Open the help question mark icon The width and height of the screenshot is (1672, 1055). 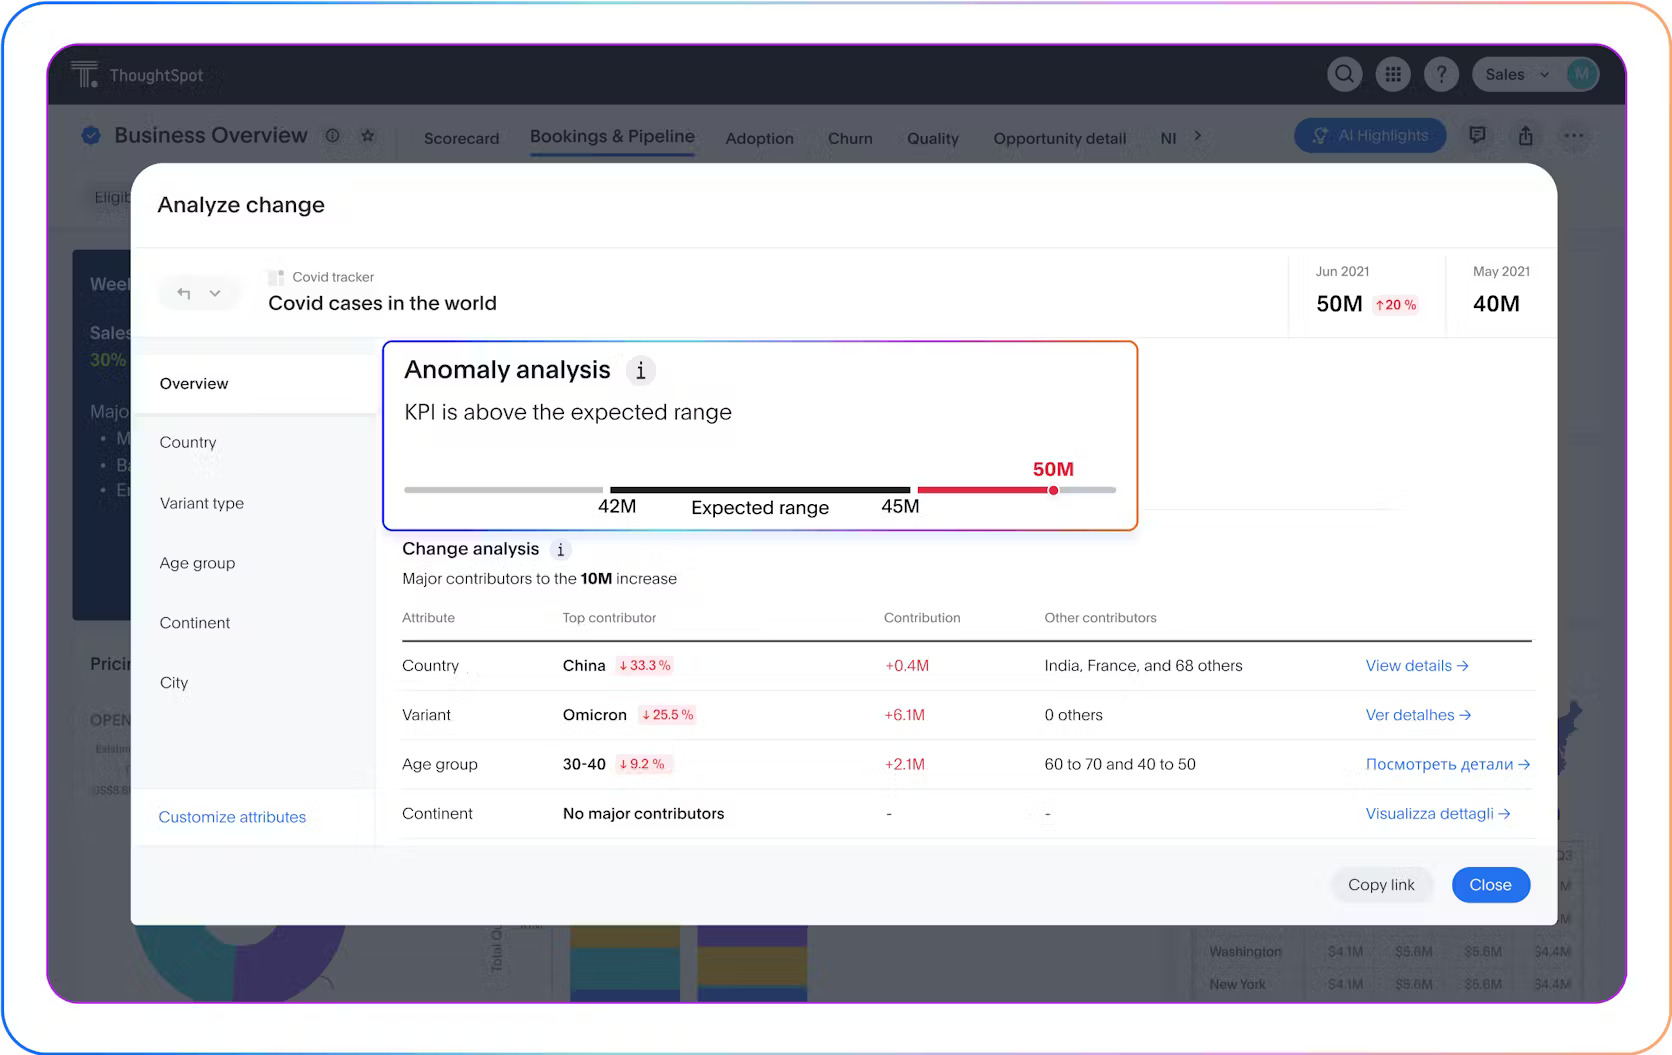tap(1440, 74)
